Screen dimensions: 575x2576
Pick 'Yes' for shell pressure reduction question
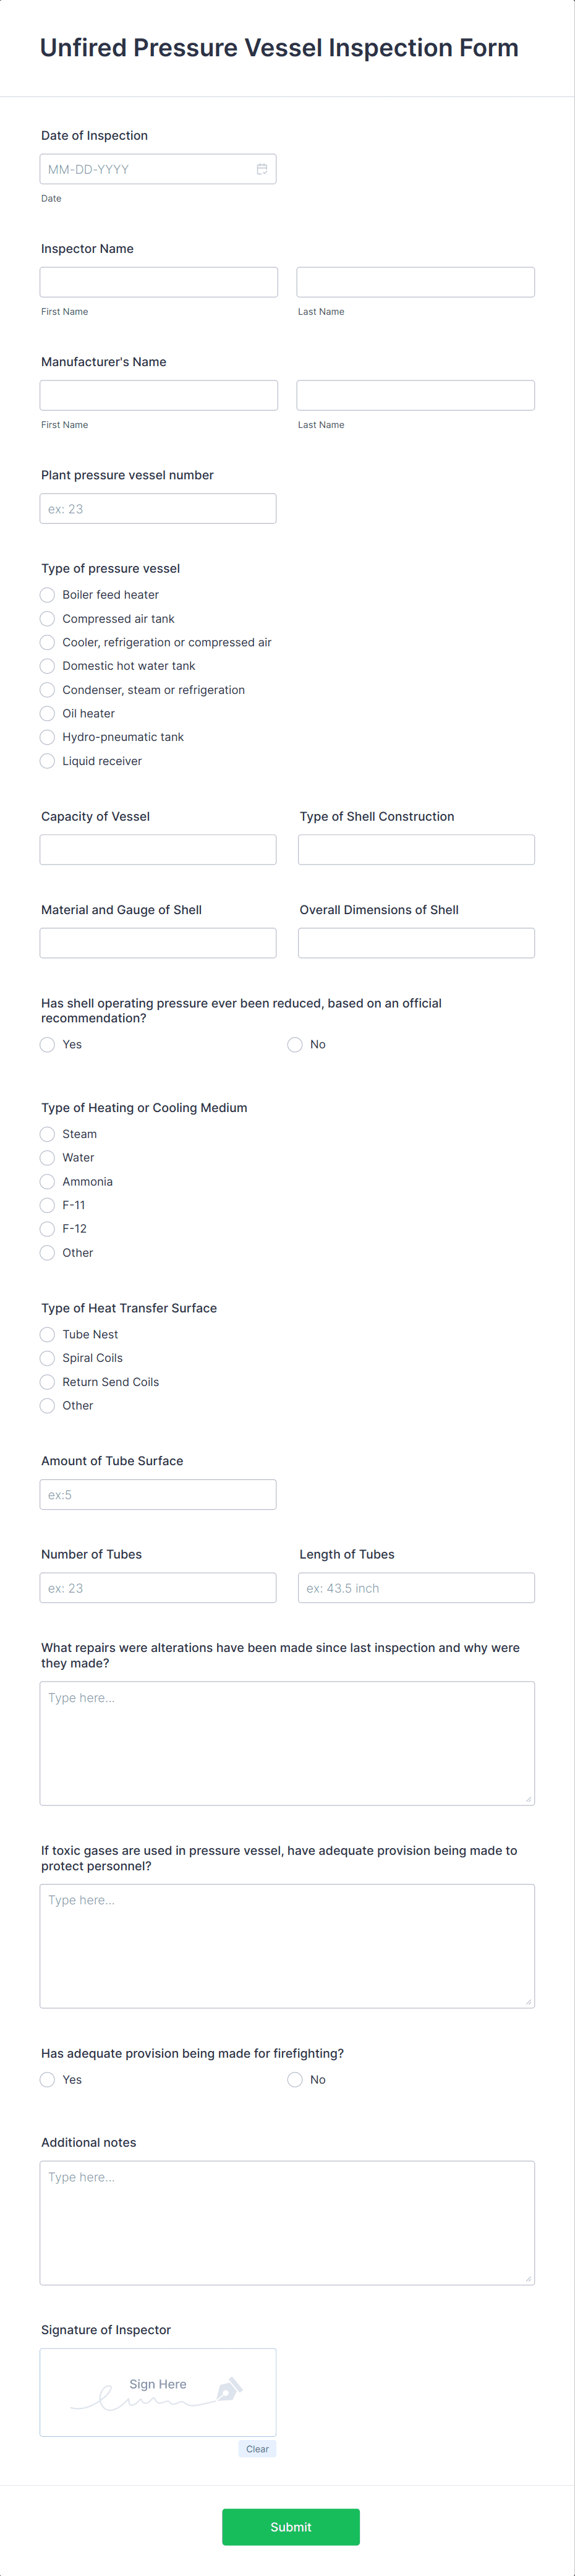click(47, 1044)
